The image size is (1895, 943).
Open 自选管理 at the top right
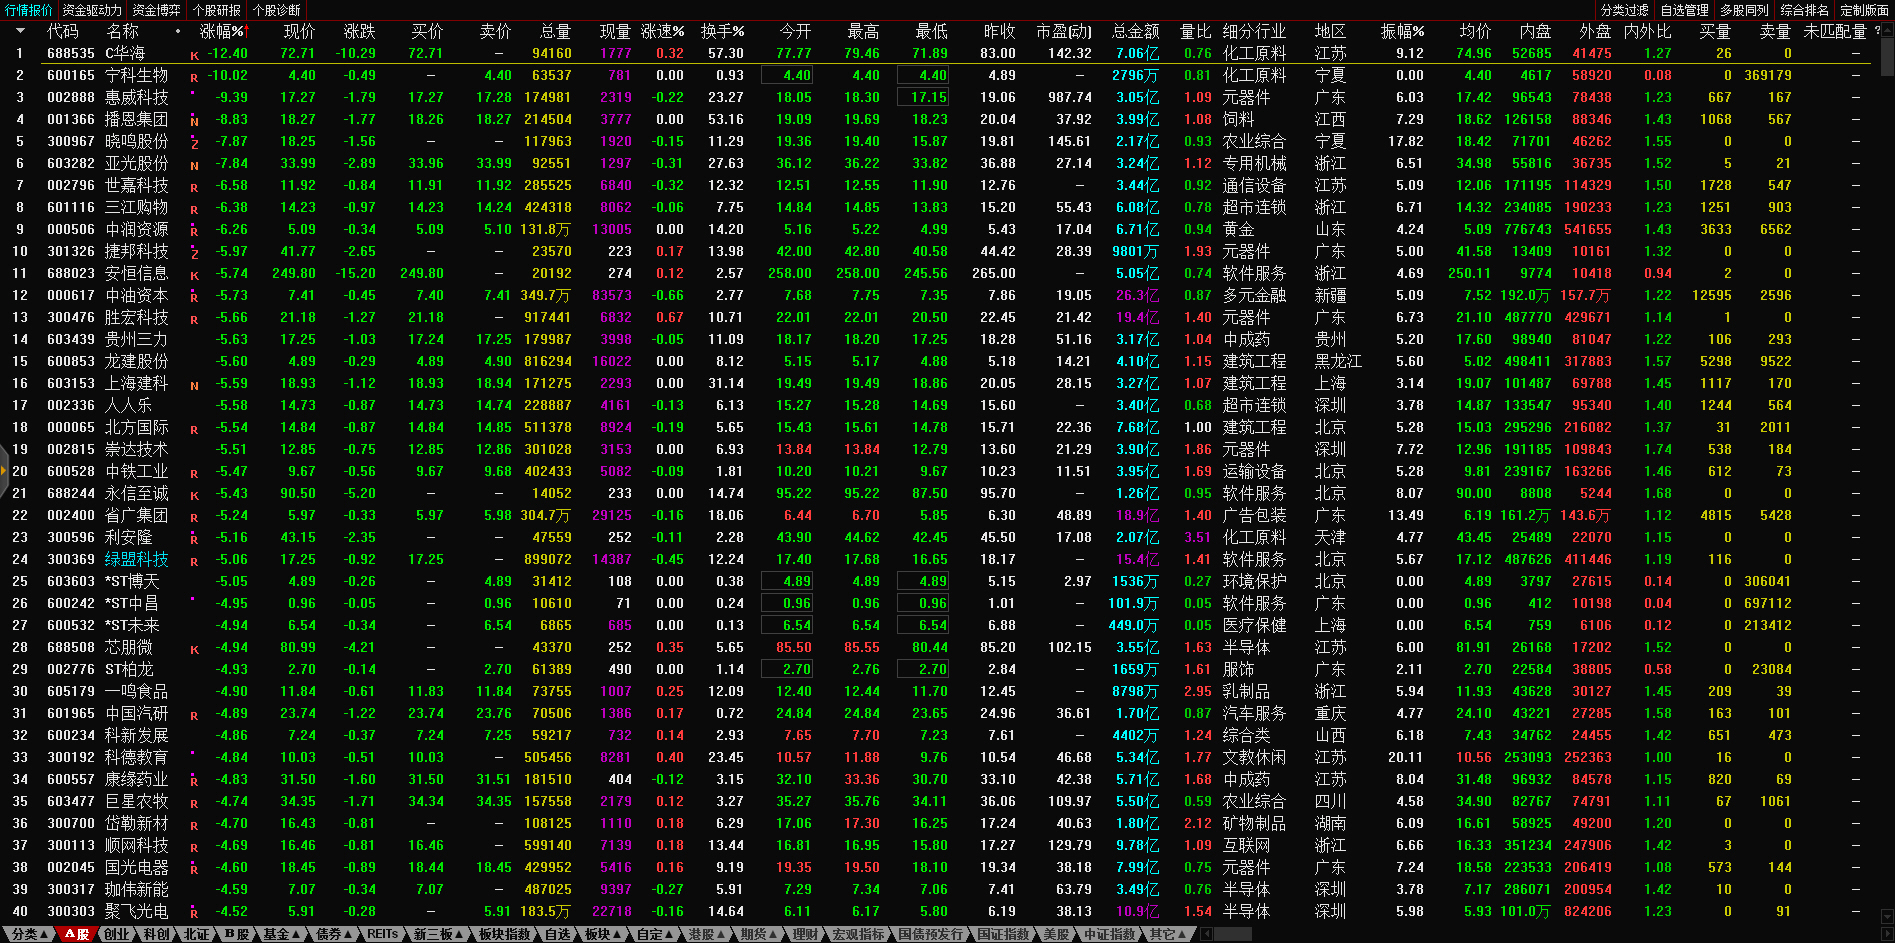[x=1685, y=10]
